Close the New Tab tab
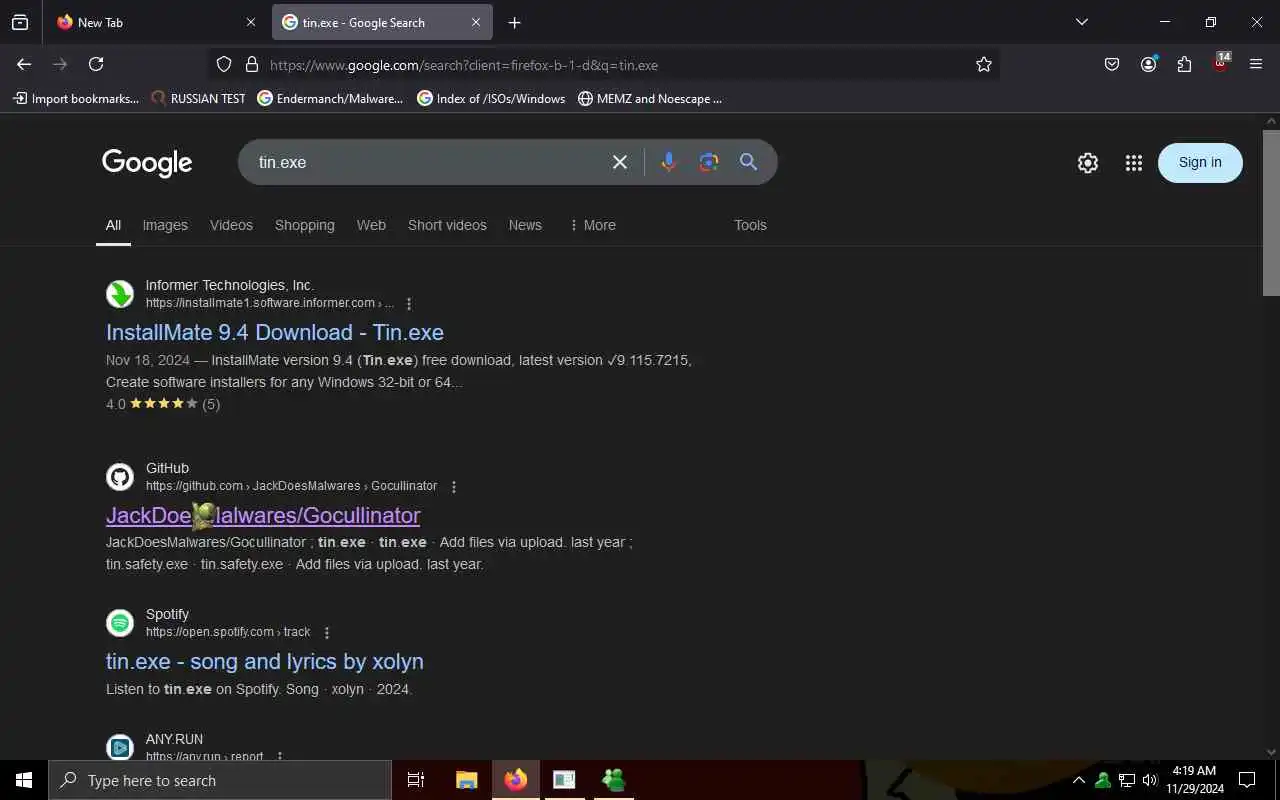This screenshot has height=800, width=1280. click(x=251, y=22)
